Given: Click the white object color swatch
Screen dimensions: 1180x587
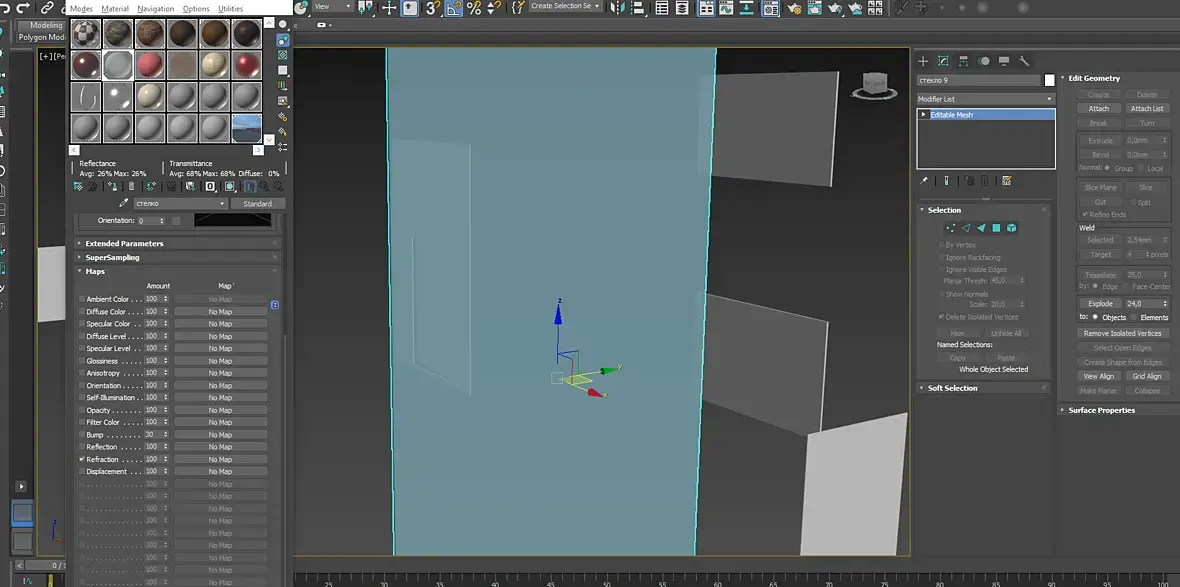Looking at the screenshot, I should [1049, 81].
